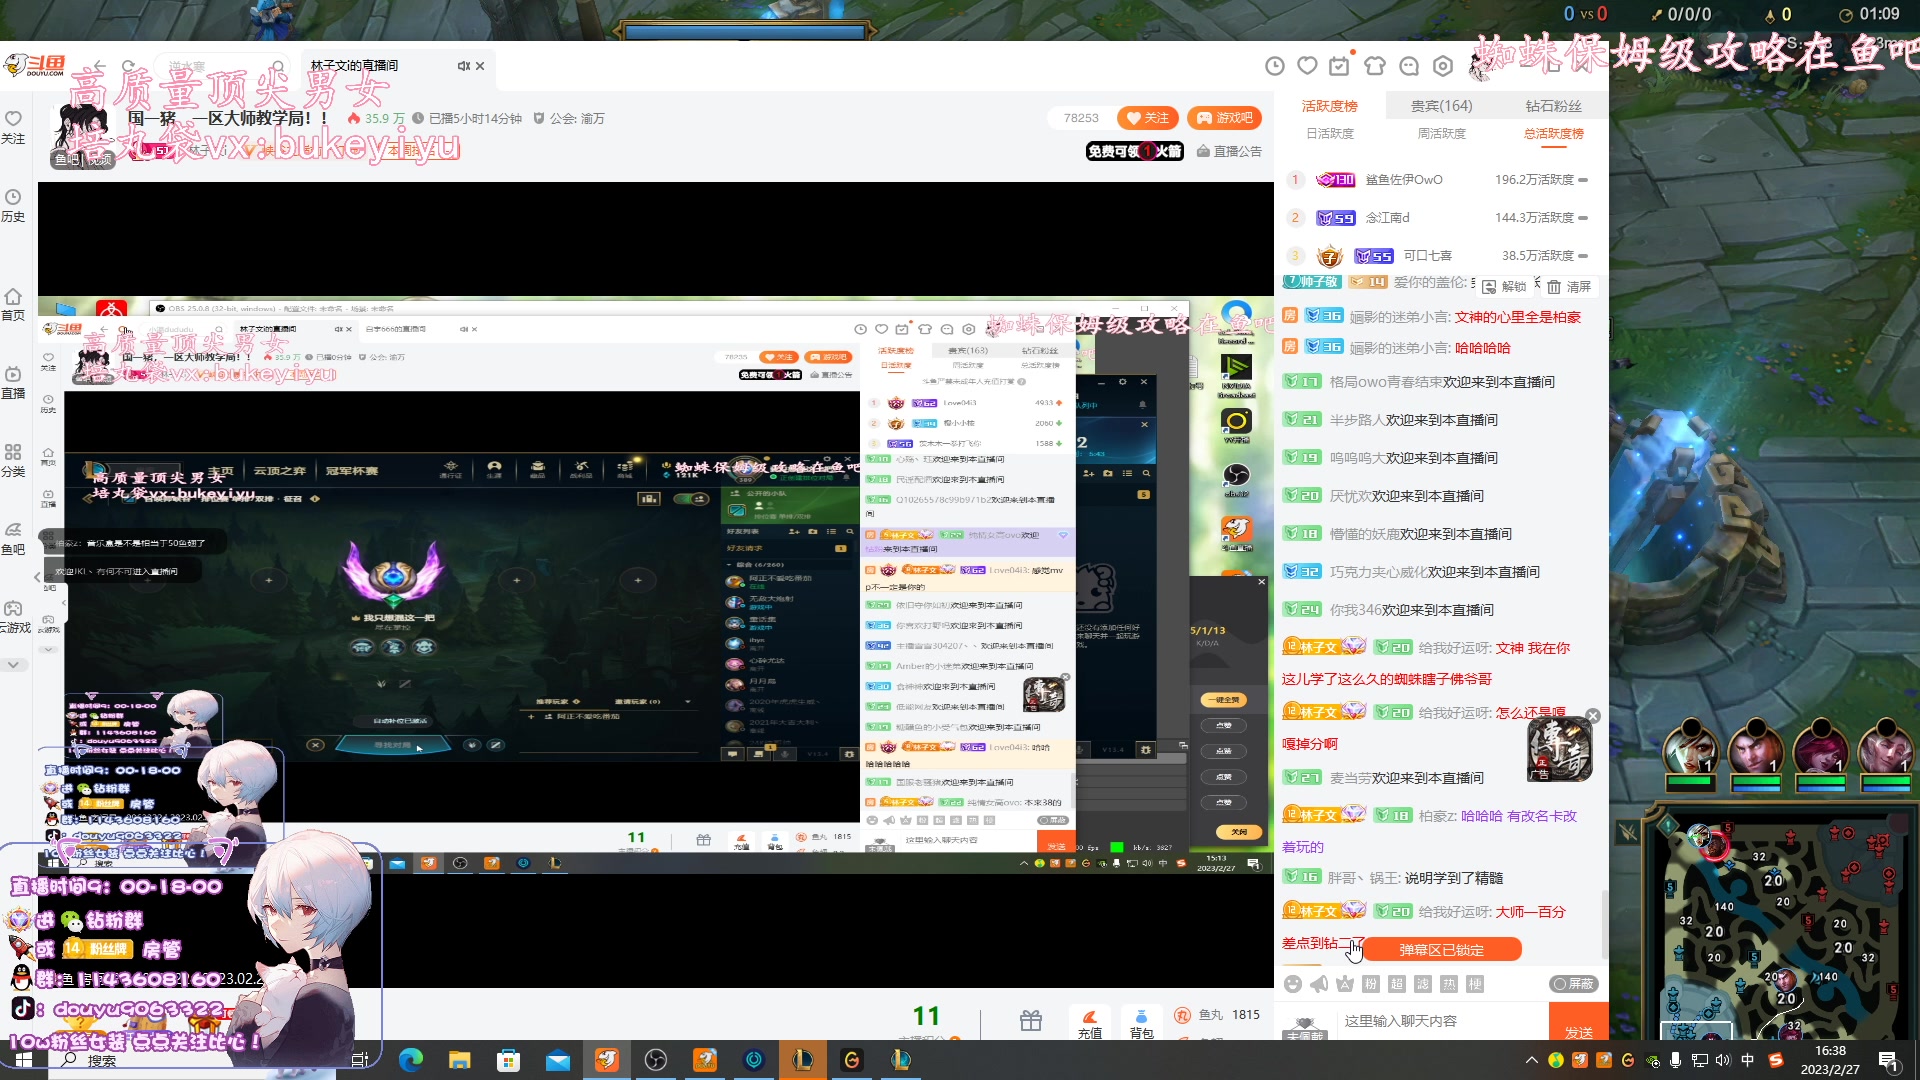Expand rank entry for 鲨鱼佐伊OwO
Viewport: 1920px width, 1080px height.
coord(1583,180)
